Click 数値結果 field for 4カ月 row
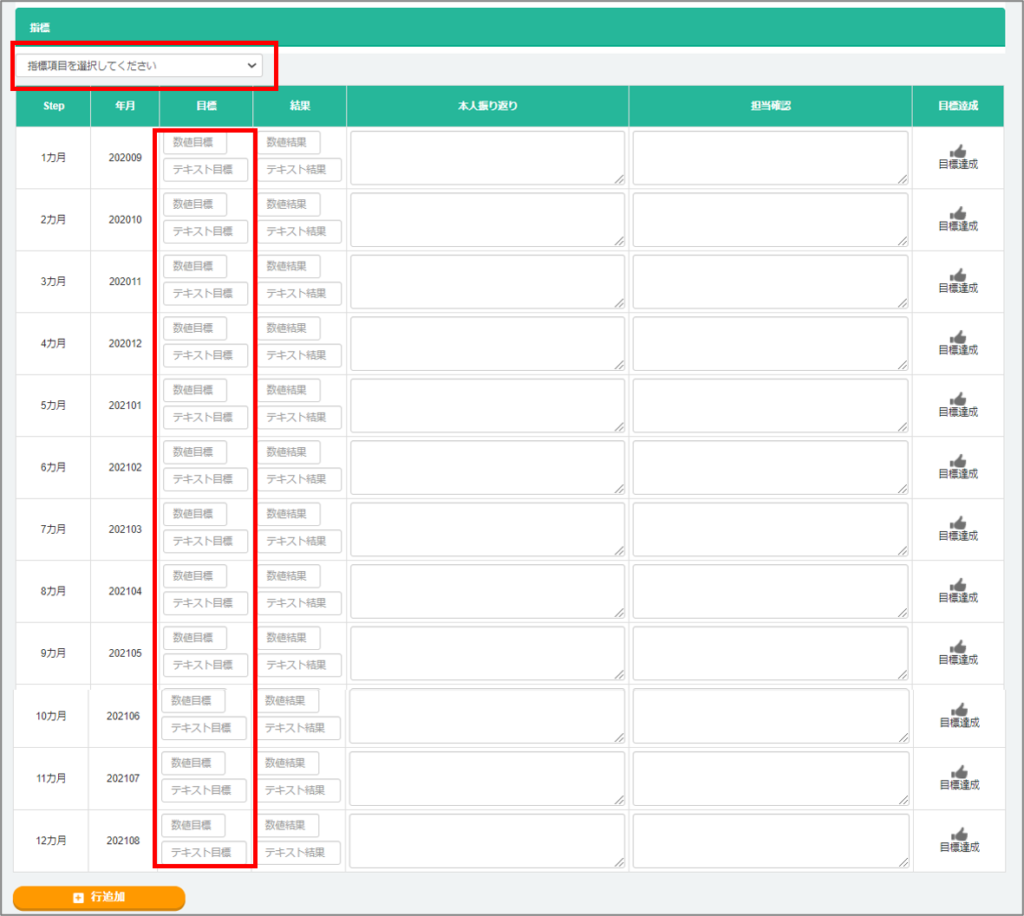 pyautogui.click(x=288, y=328)
